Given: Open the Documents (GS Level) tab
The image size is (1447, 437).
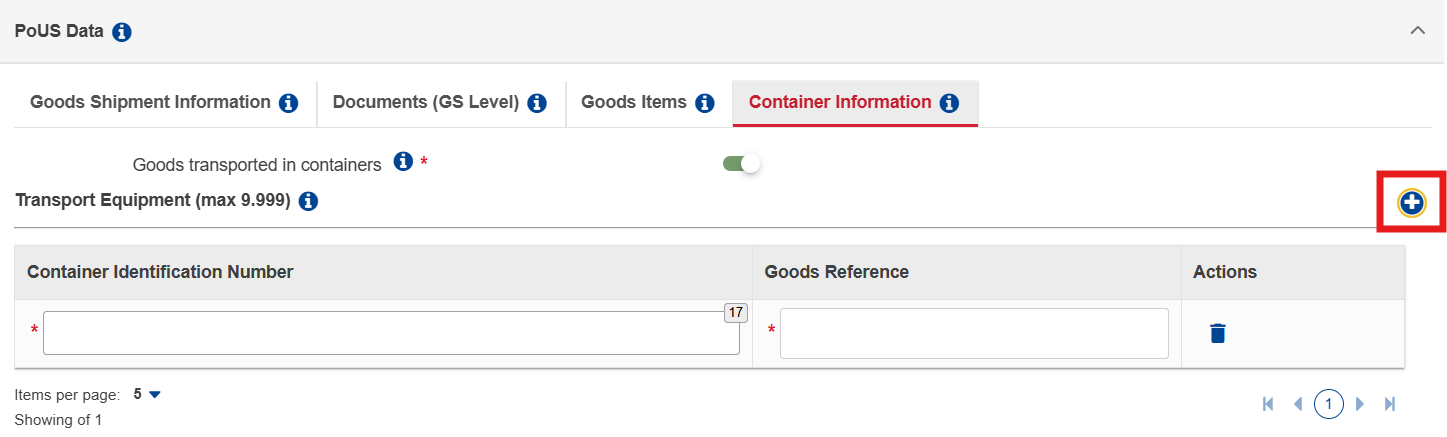Looking at the screenshot, I should (426, 102).
